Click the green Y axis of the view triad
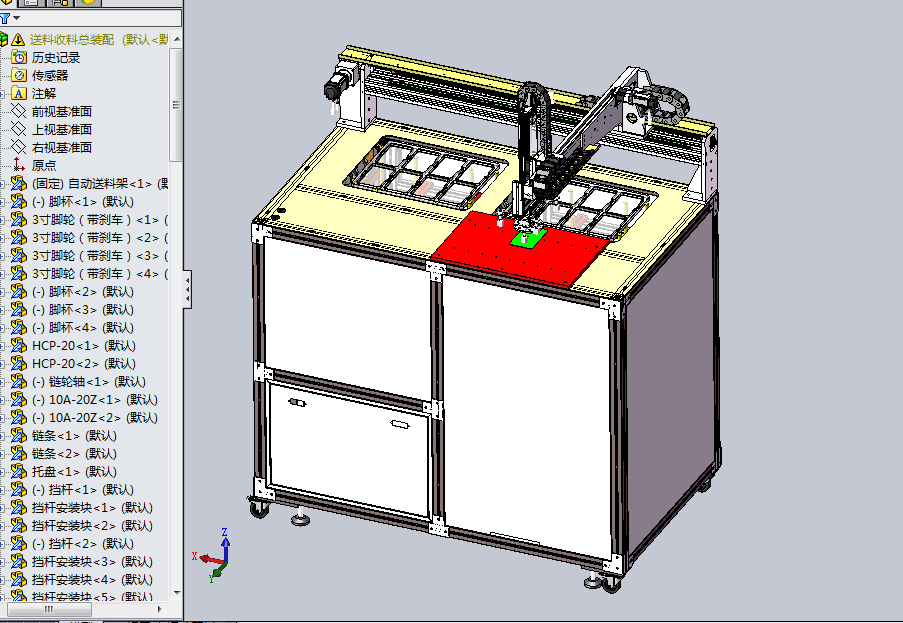The height and width of the screenshot is (623, 903). 217,572
